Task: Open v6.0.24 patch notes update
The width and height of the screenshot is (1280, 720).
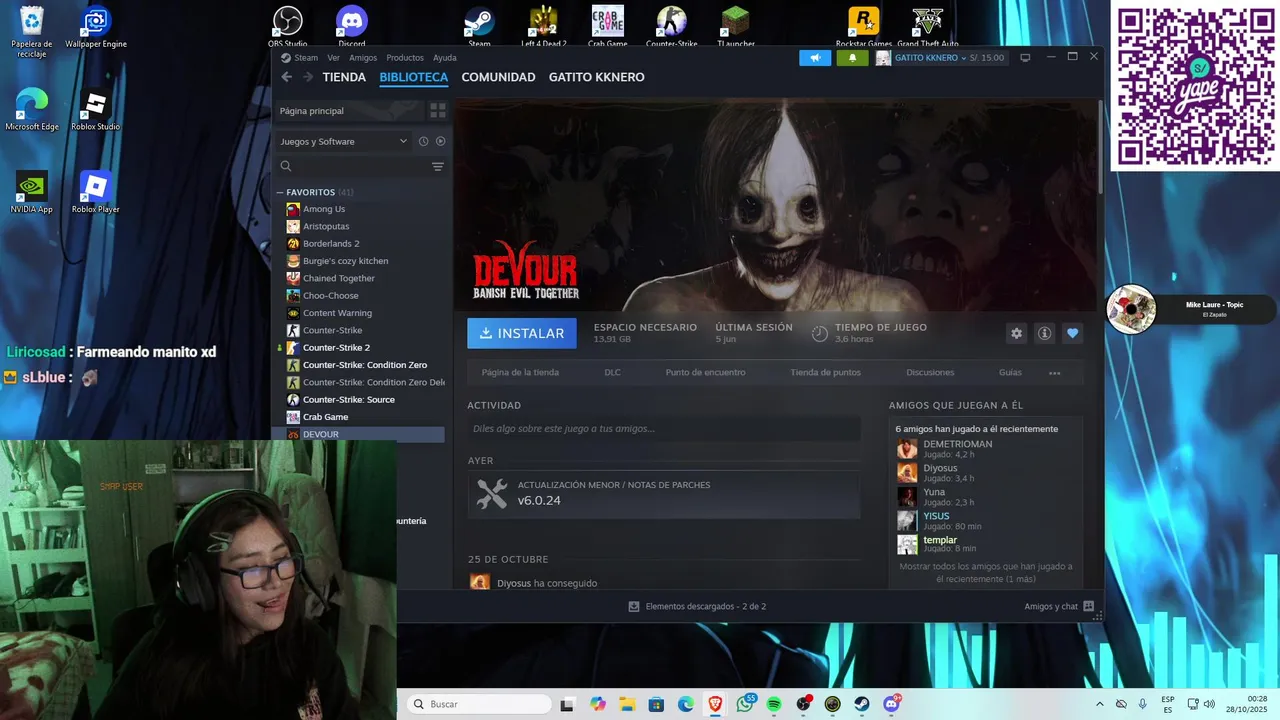Action: 664,494
